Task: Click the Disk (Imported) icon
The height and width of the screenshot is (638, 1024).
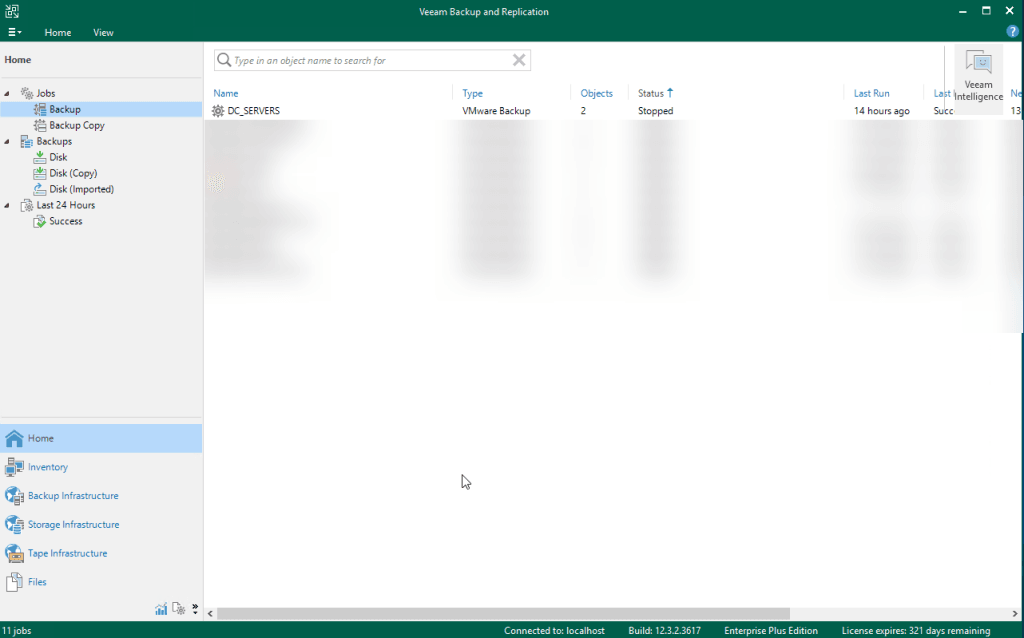Action: (40, 189)
